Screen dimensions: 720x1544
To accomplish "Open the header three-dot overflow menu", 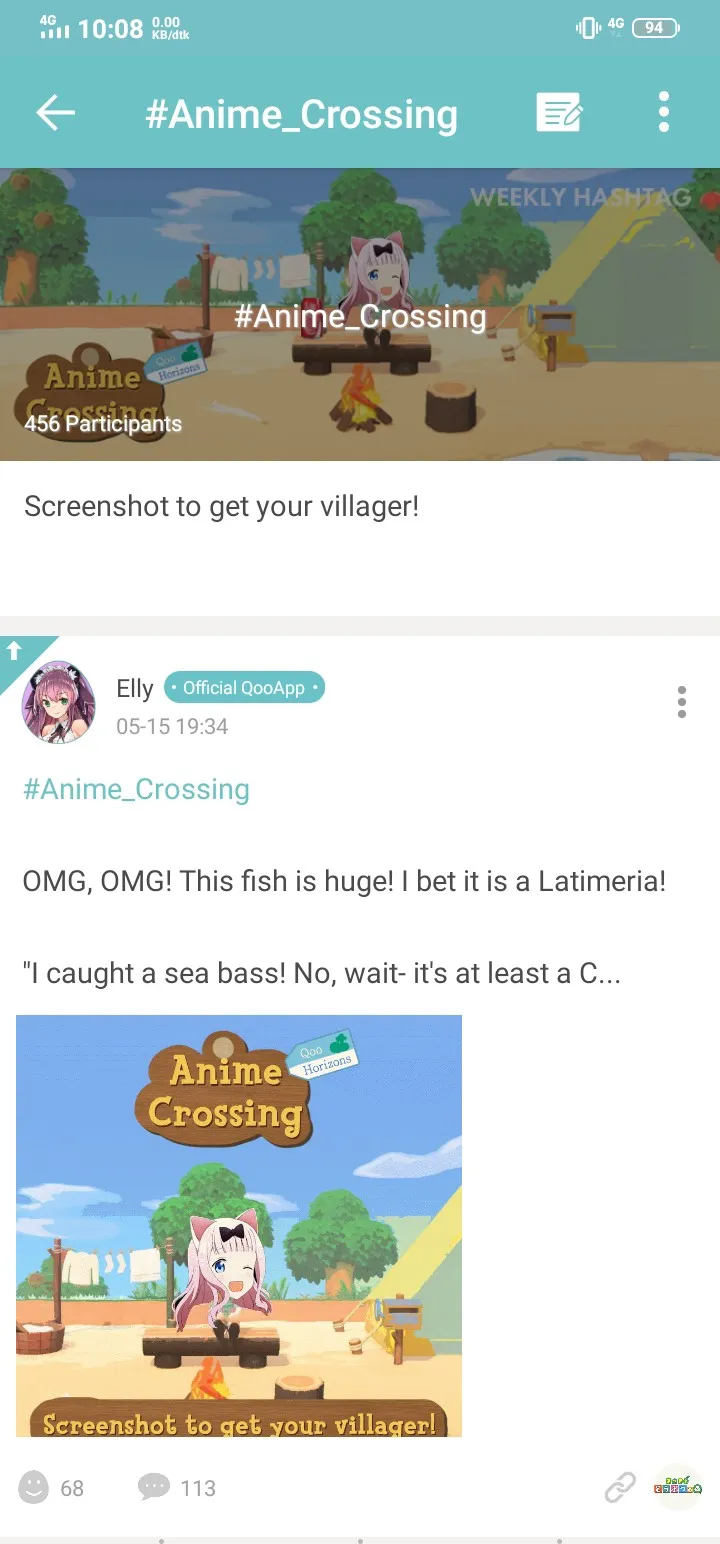I will 664,112.
